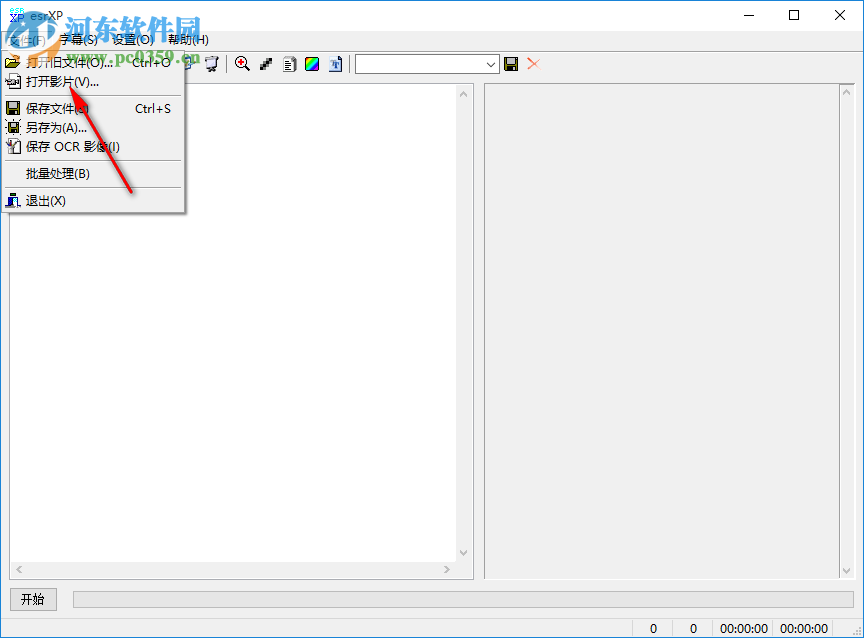Choose 保存文件 in the open menu
The width and height of the screenshot is (864, 638).
93,109
